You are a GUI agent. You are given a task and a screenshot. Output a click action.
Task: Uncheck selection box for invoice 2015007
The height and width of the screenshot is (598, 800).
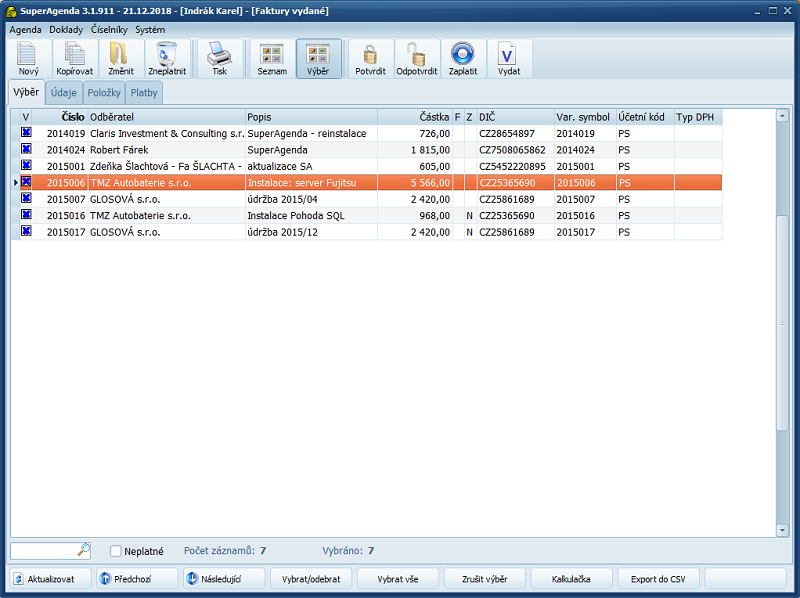(x=26, y=198)
